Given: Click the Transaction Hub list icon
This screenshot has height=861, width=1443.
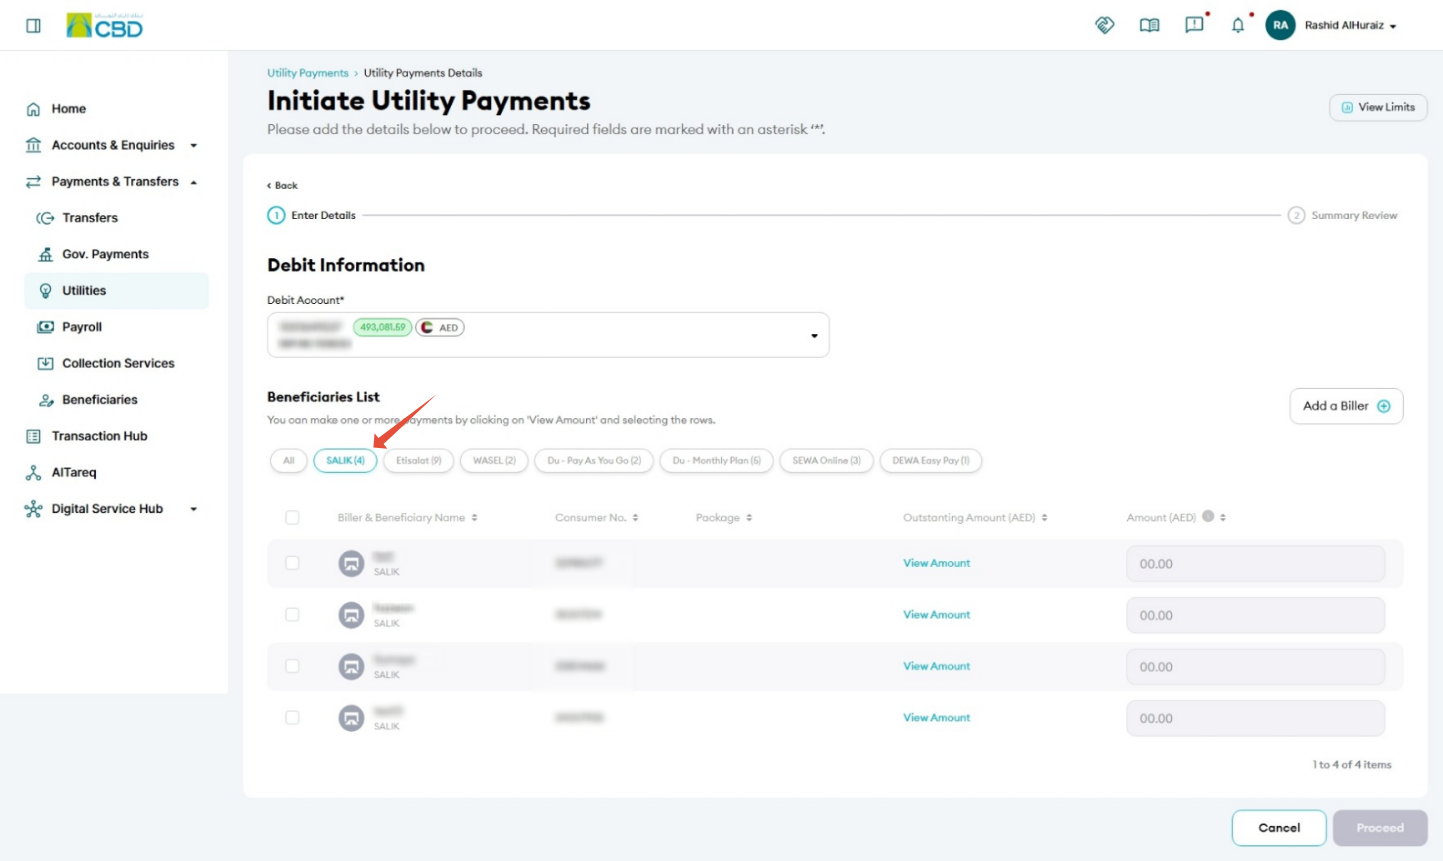Looking at the screenshot, I should click(33, 436).
